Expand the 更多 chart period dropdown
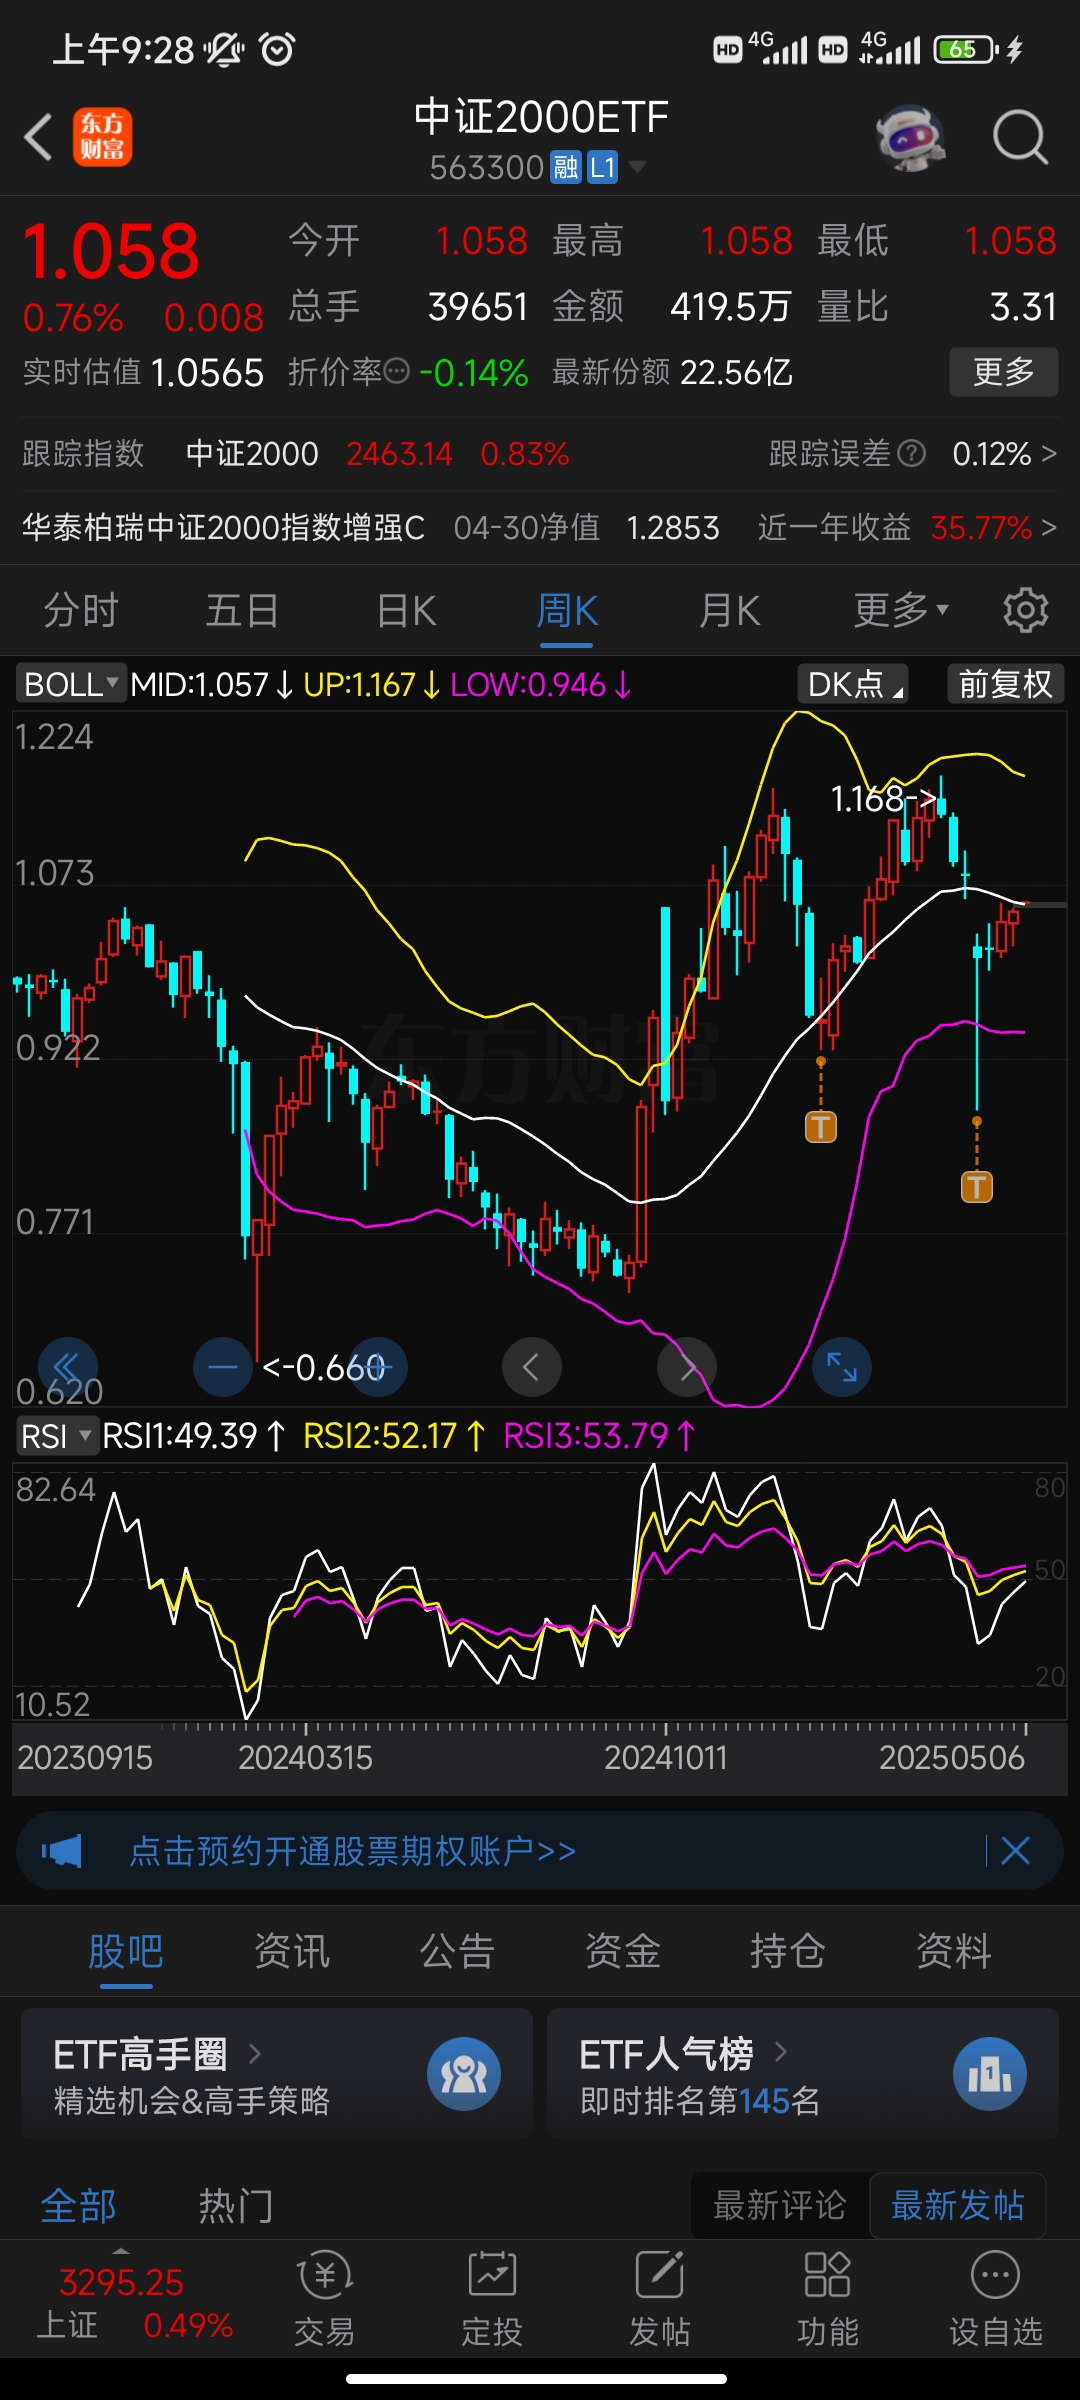 click(x=901, y=610)
